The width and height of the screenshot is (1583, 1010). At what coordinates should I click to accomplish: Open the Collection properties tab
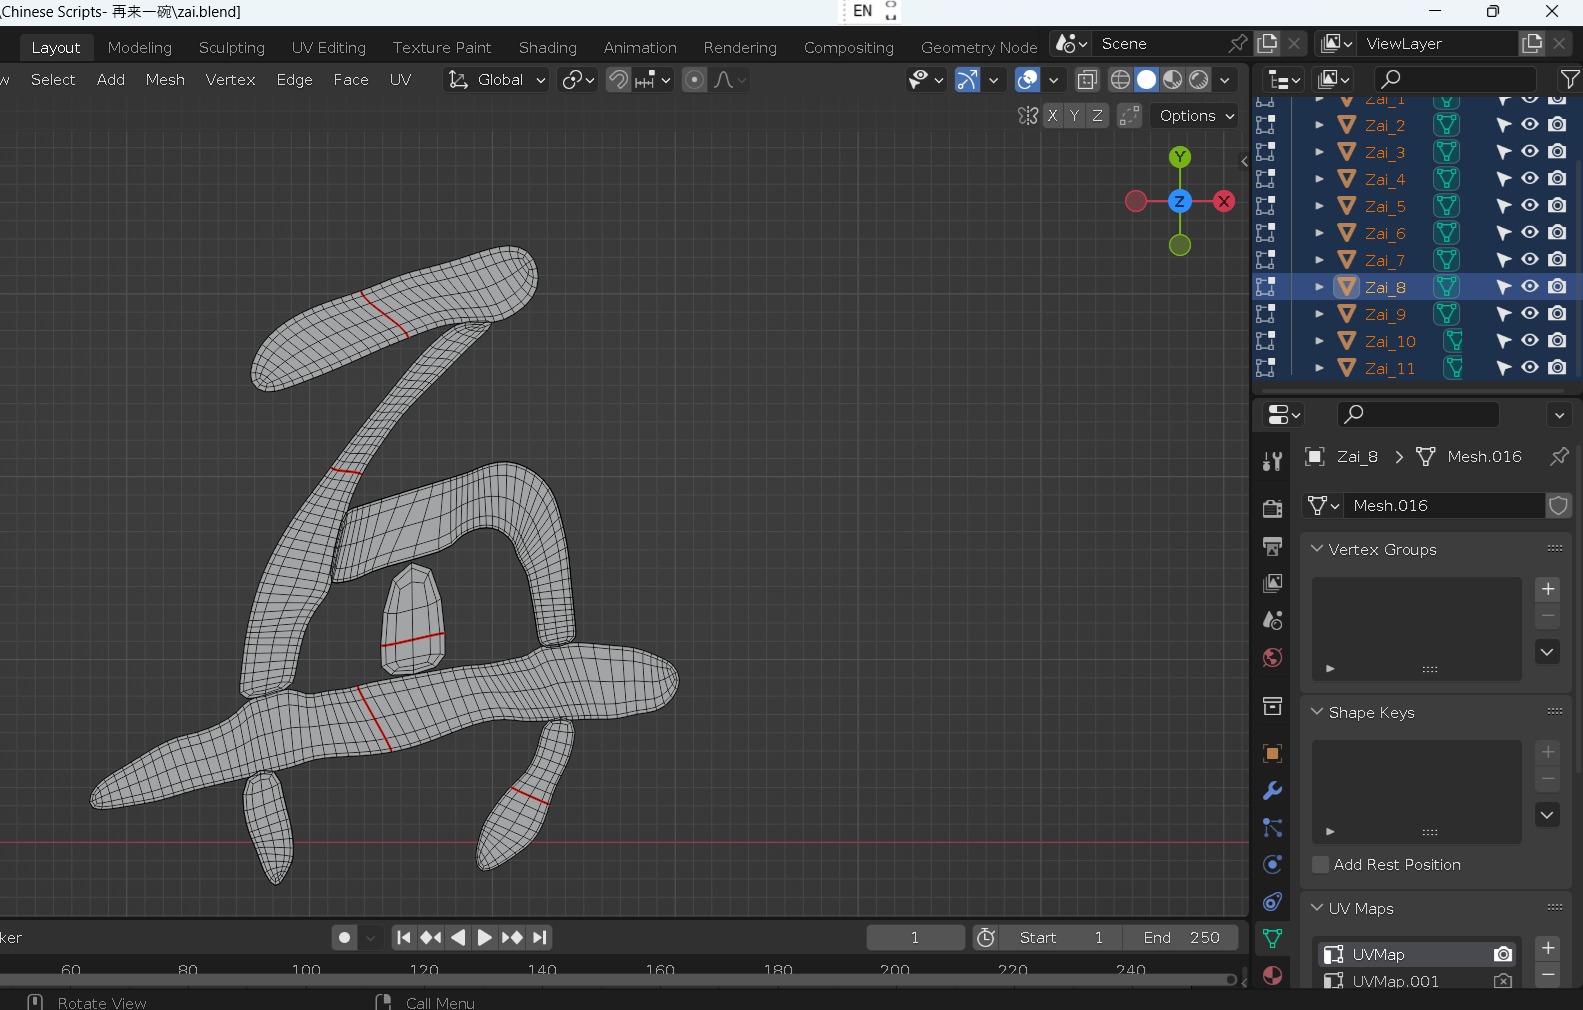coord(1272,706)
